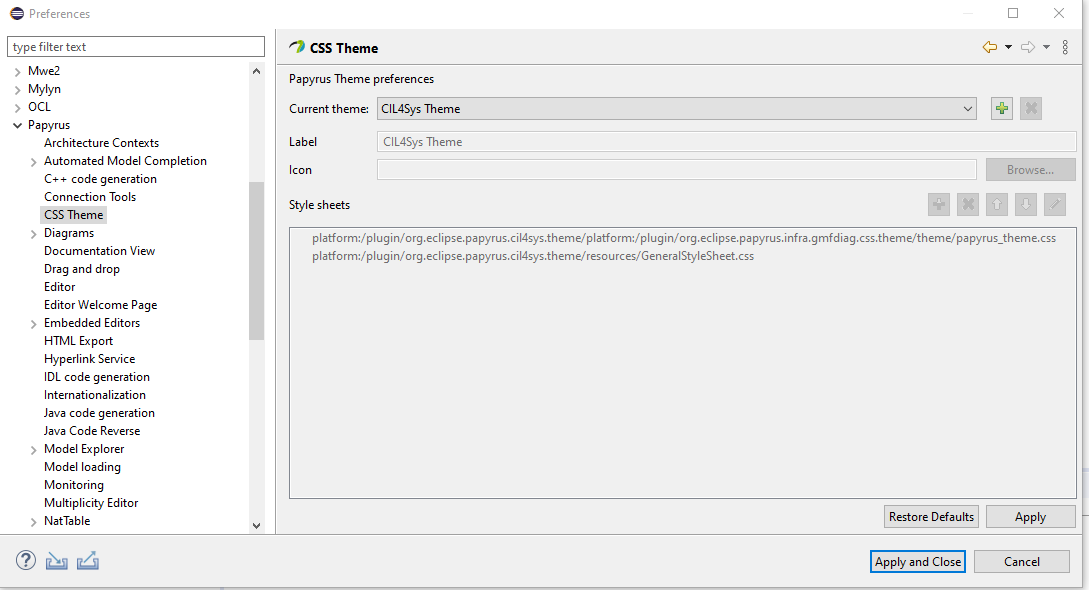Expand the OCL tree node
Screen dimensions: 1089x590
click(17, 108)
